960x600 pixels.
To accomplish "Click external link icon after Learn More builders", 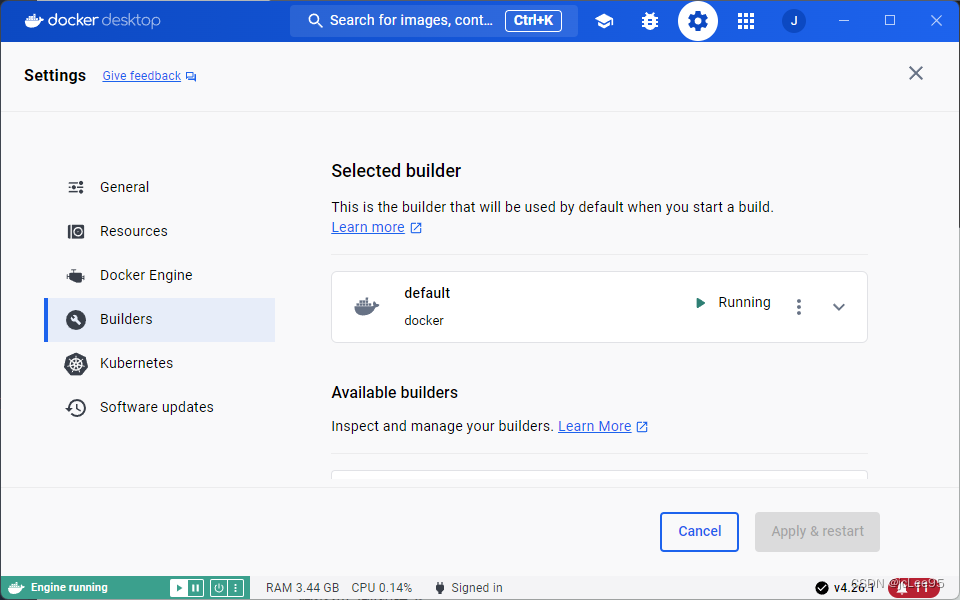I will pos(642,427).
